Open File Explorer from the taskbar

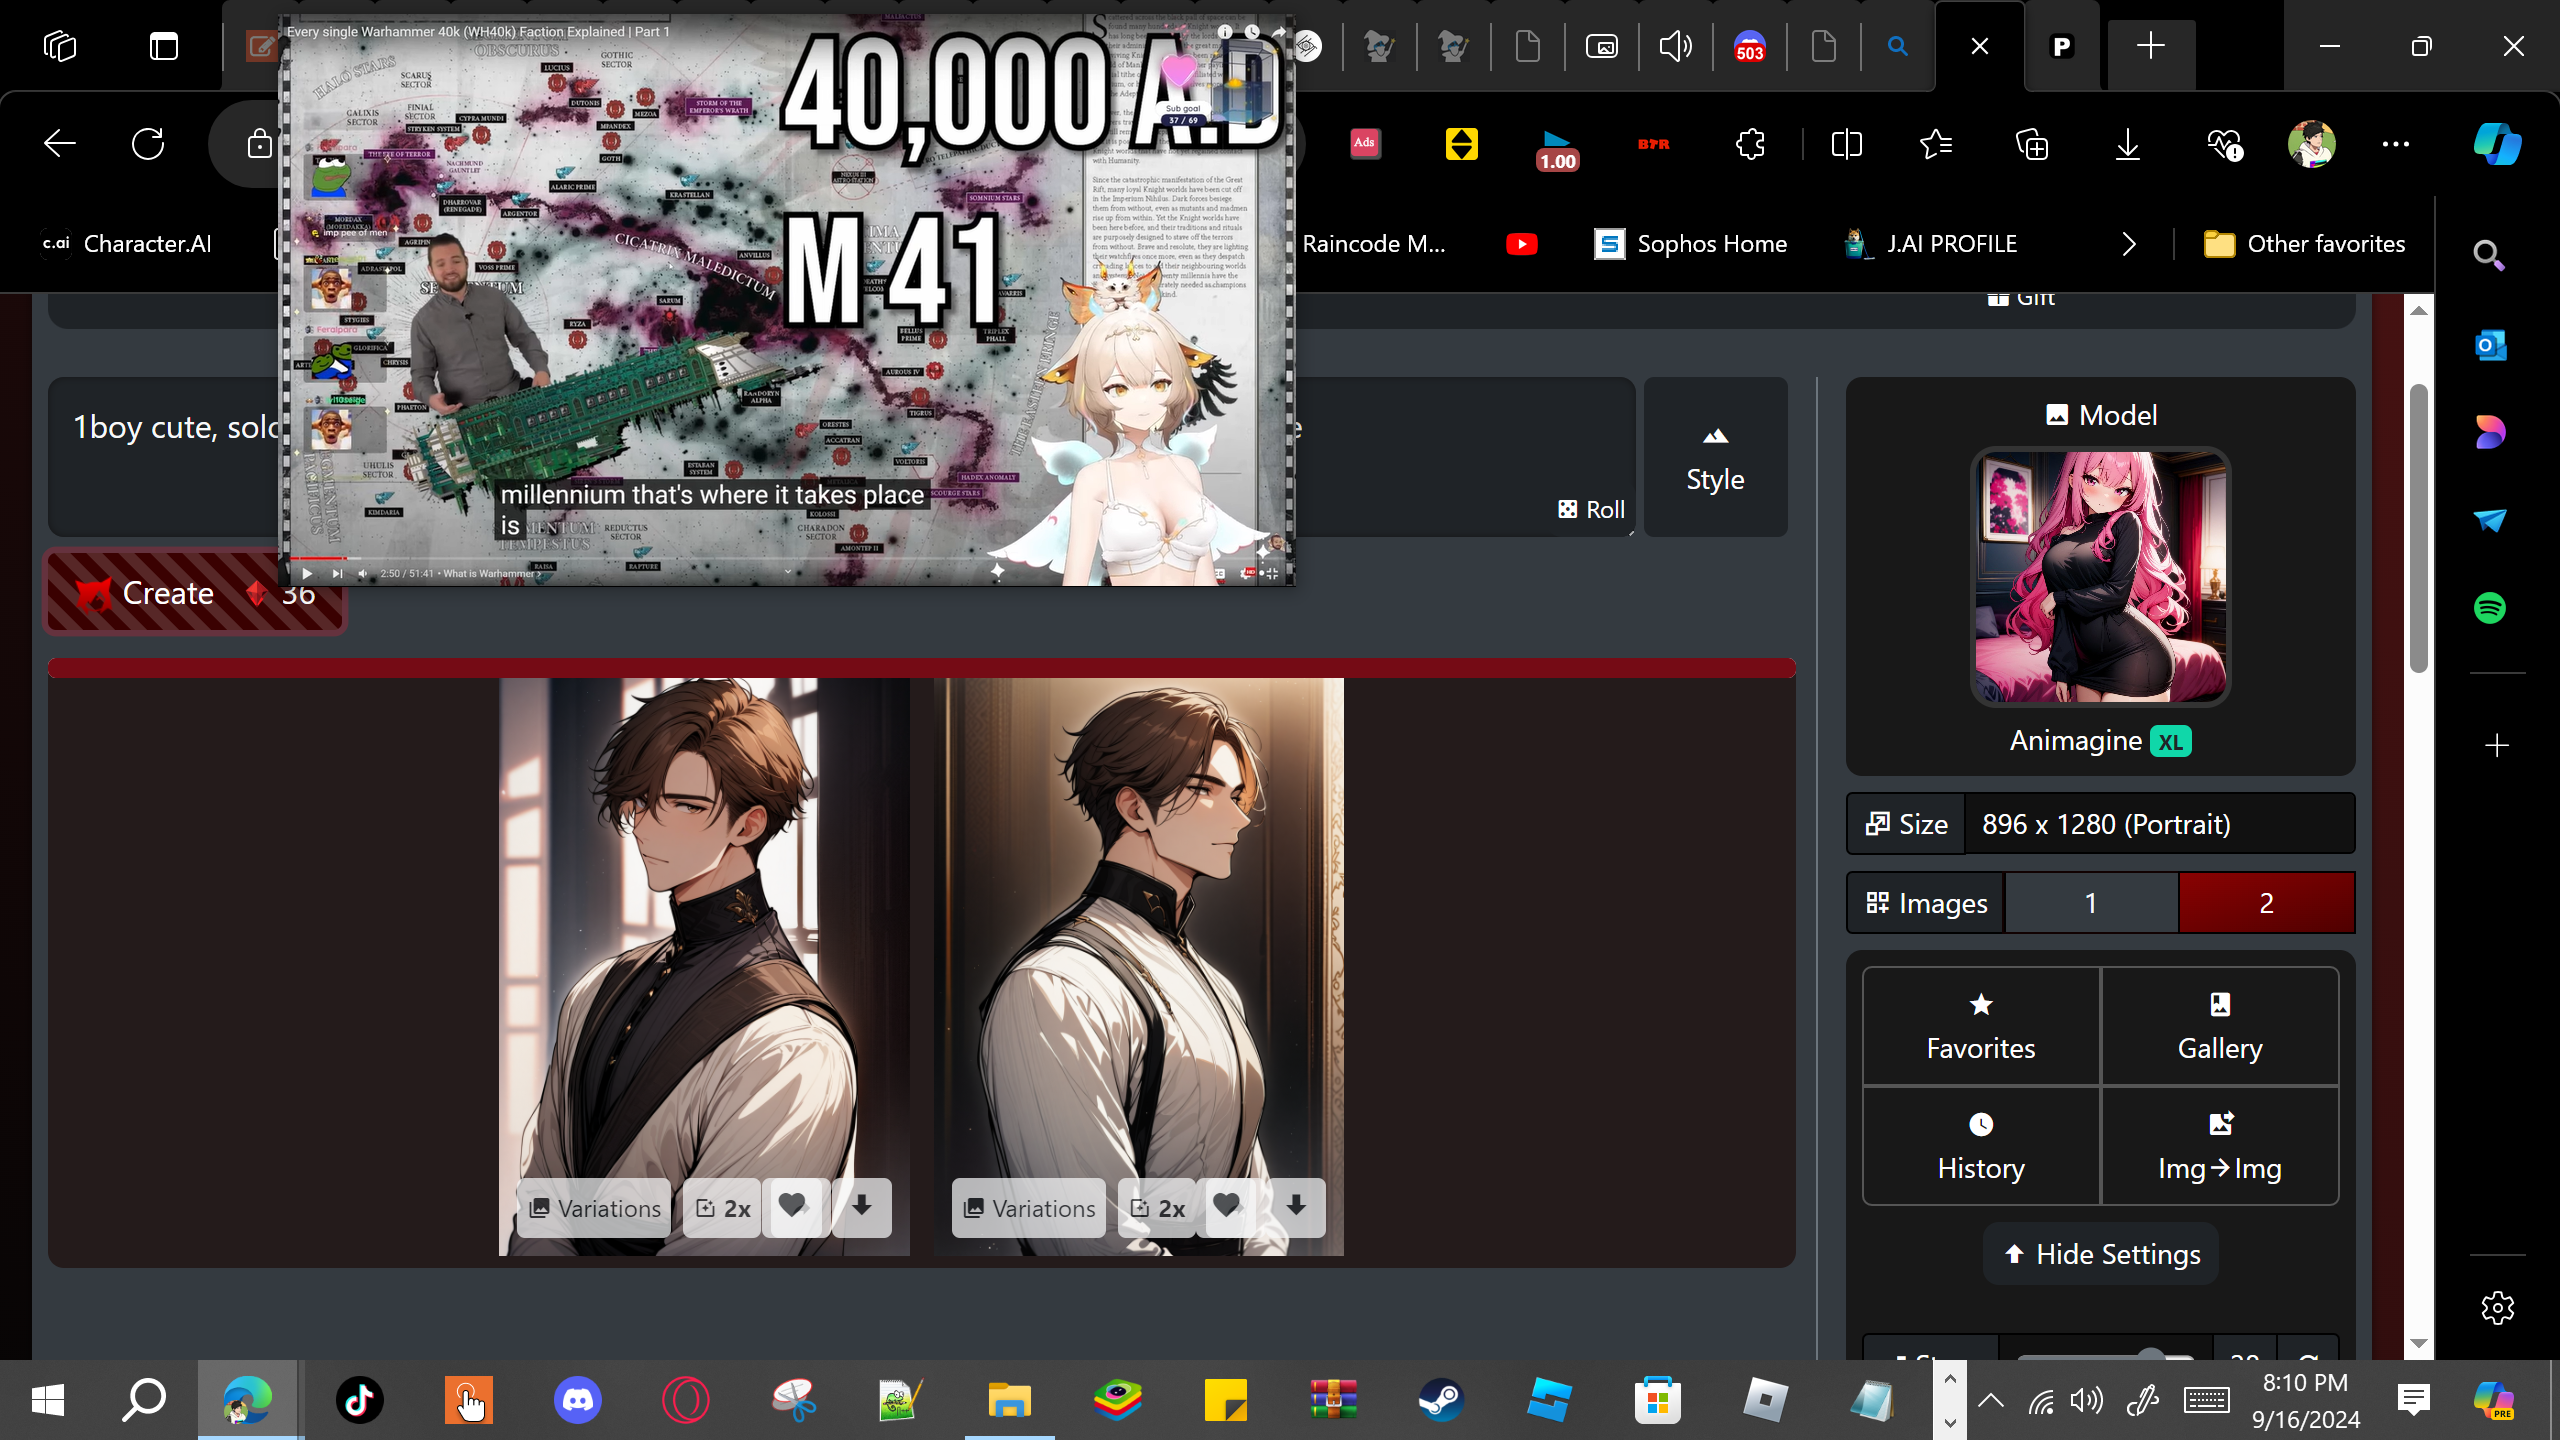coord(1009,1399)
